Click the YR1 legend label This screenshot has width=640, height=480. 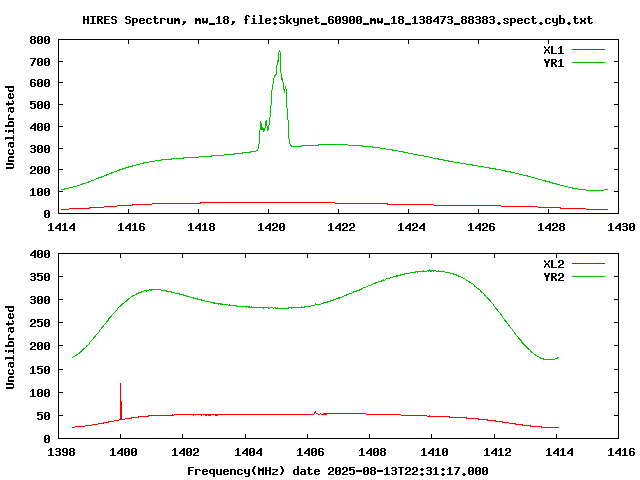coord(553,63)
